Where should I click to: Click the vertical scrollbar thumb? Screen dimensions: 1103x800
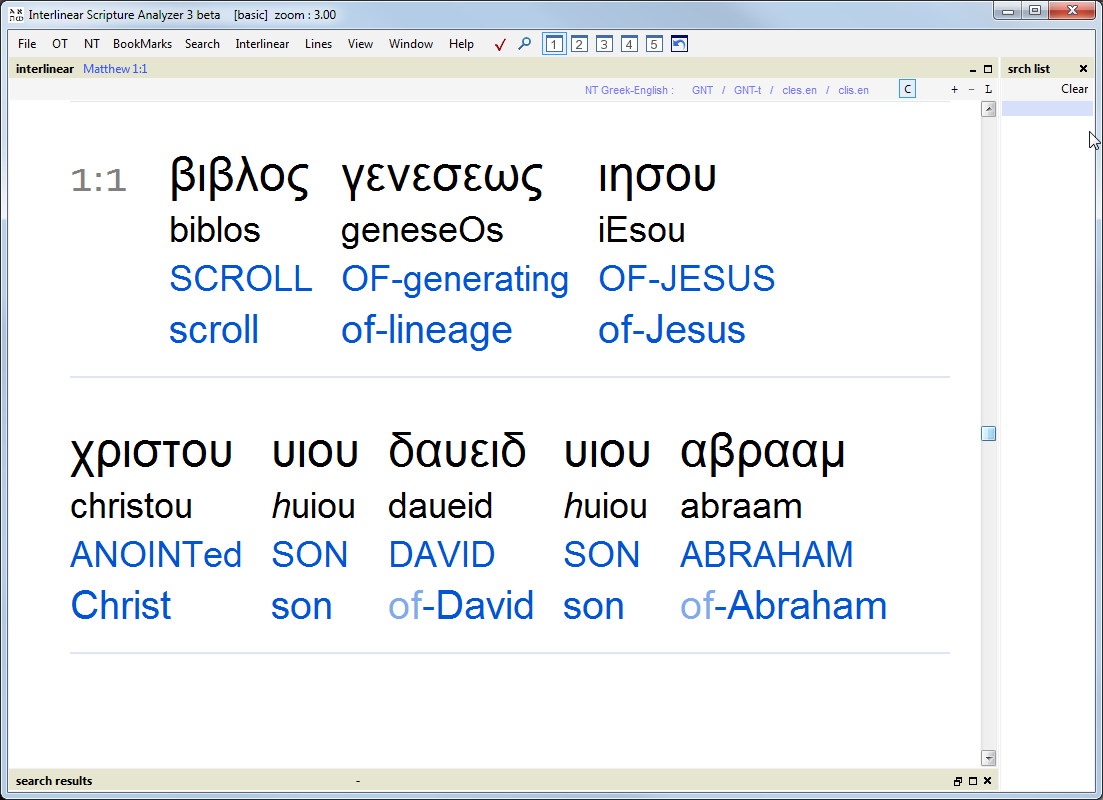point(989,432)
